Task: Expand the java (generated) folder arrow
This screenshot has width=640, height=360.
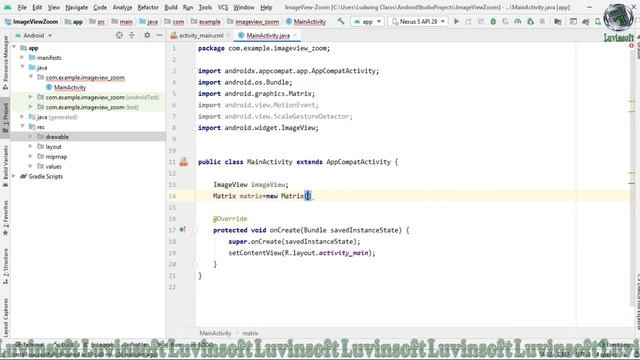Action: point(22,117)
